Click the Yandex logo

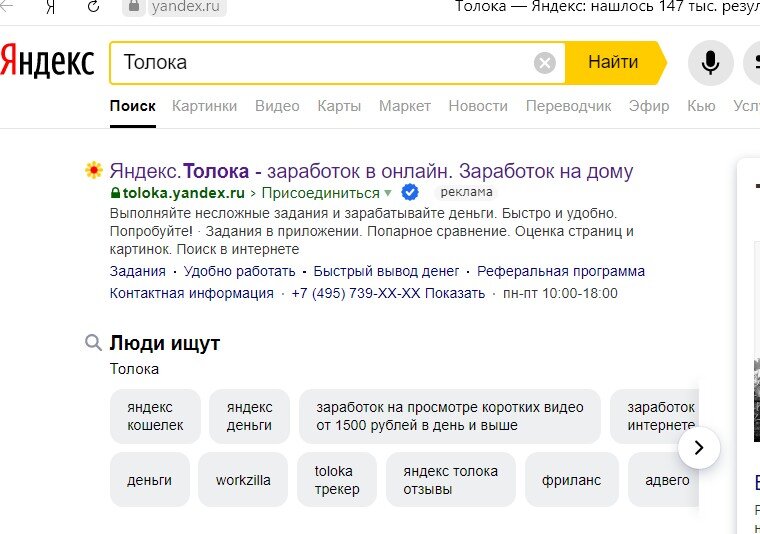click(47, 61)
